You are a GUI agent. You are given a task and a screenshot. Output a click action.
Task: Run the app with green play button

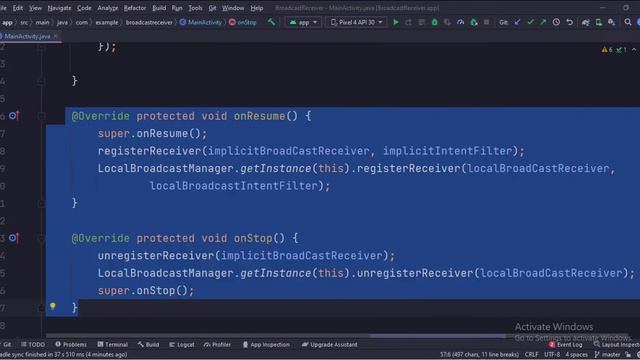tap(396, 22)
